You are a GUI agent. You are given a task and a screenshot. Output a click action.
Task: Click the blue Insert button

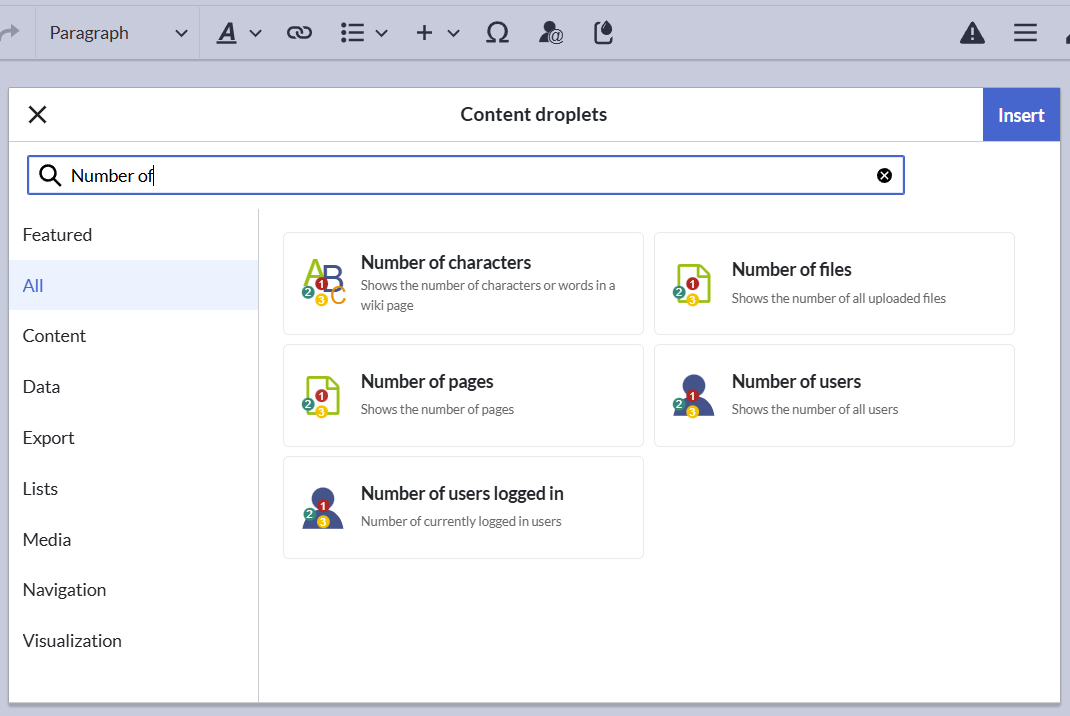click(1021, 115)
